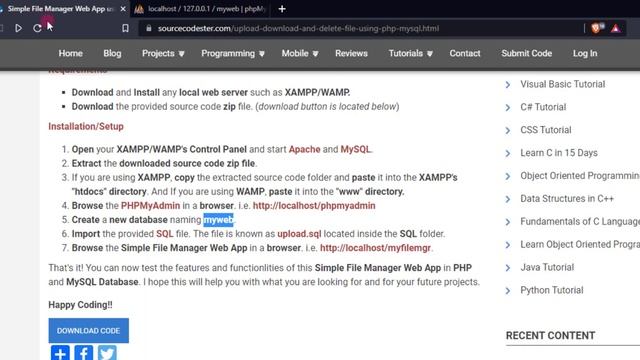Close the Simple File Manager tab
The width and height of the screenshot is (640, 360).
coord(123,9)
